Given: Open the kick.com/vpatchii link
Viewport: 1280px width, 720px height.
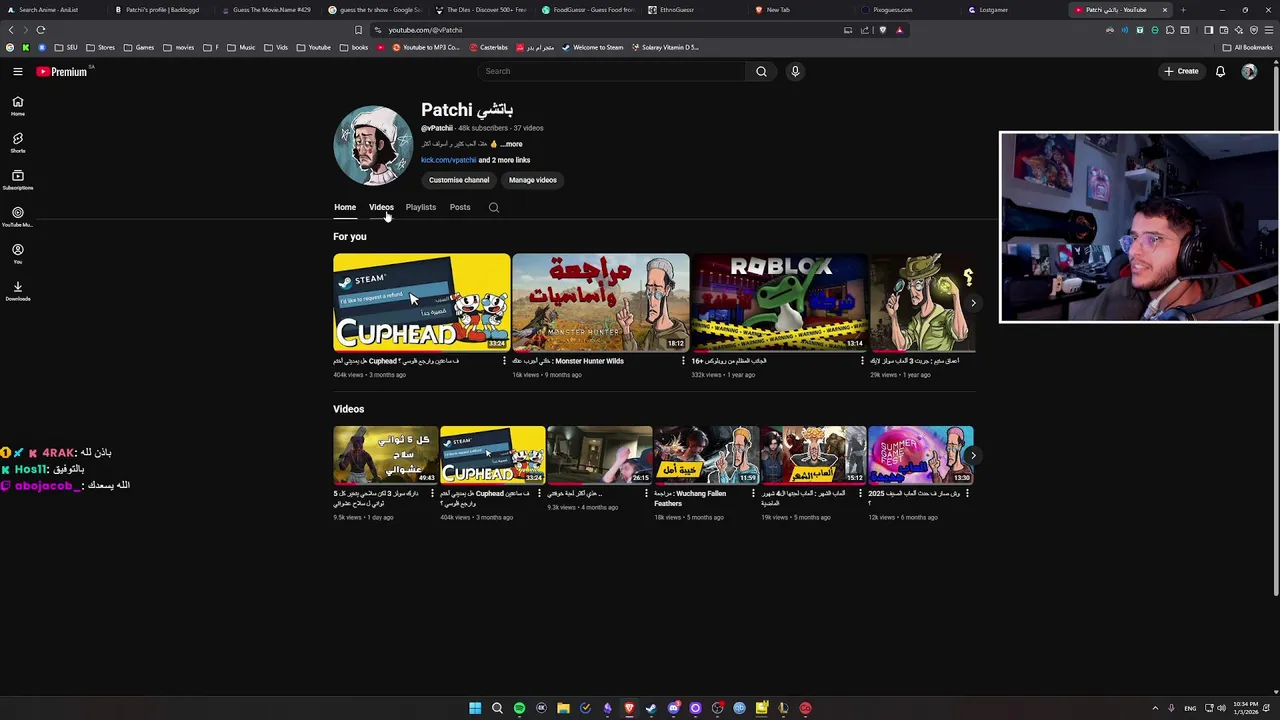Looking at the screenshot, I should 448,160.
